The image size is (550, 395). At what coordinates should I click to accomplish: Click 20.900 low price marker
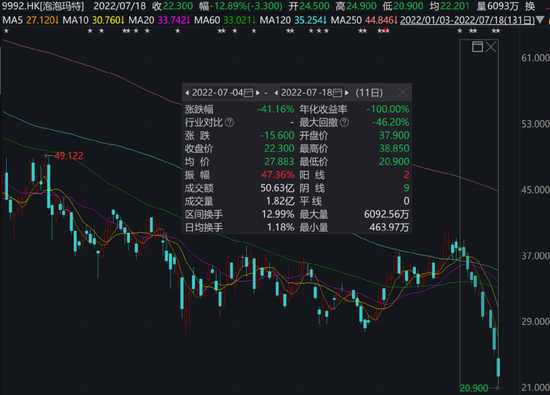(474, 388)
